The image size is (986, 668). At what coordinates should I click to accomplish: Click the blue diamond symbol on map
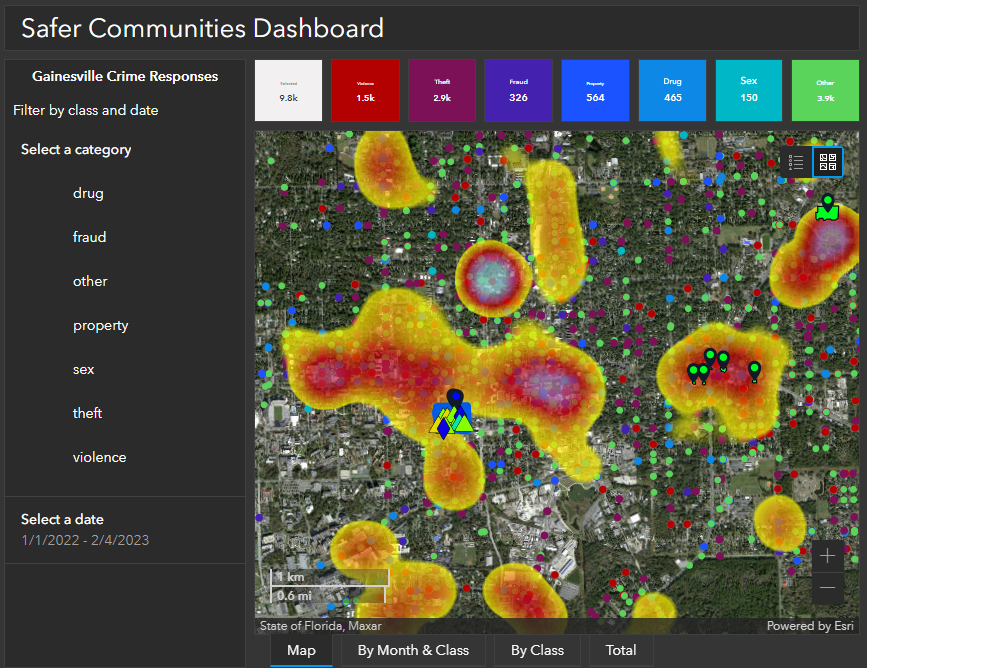(x=443, y=429)
